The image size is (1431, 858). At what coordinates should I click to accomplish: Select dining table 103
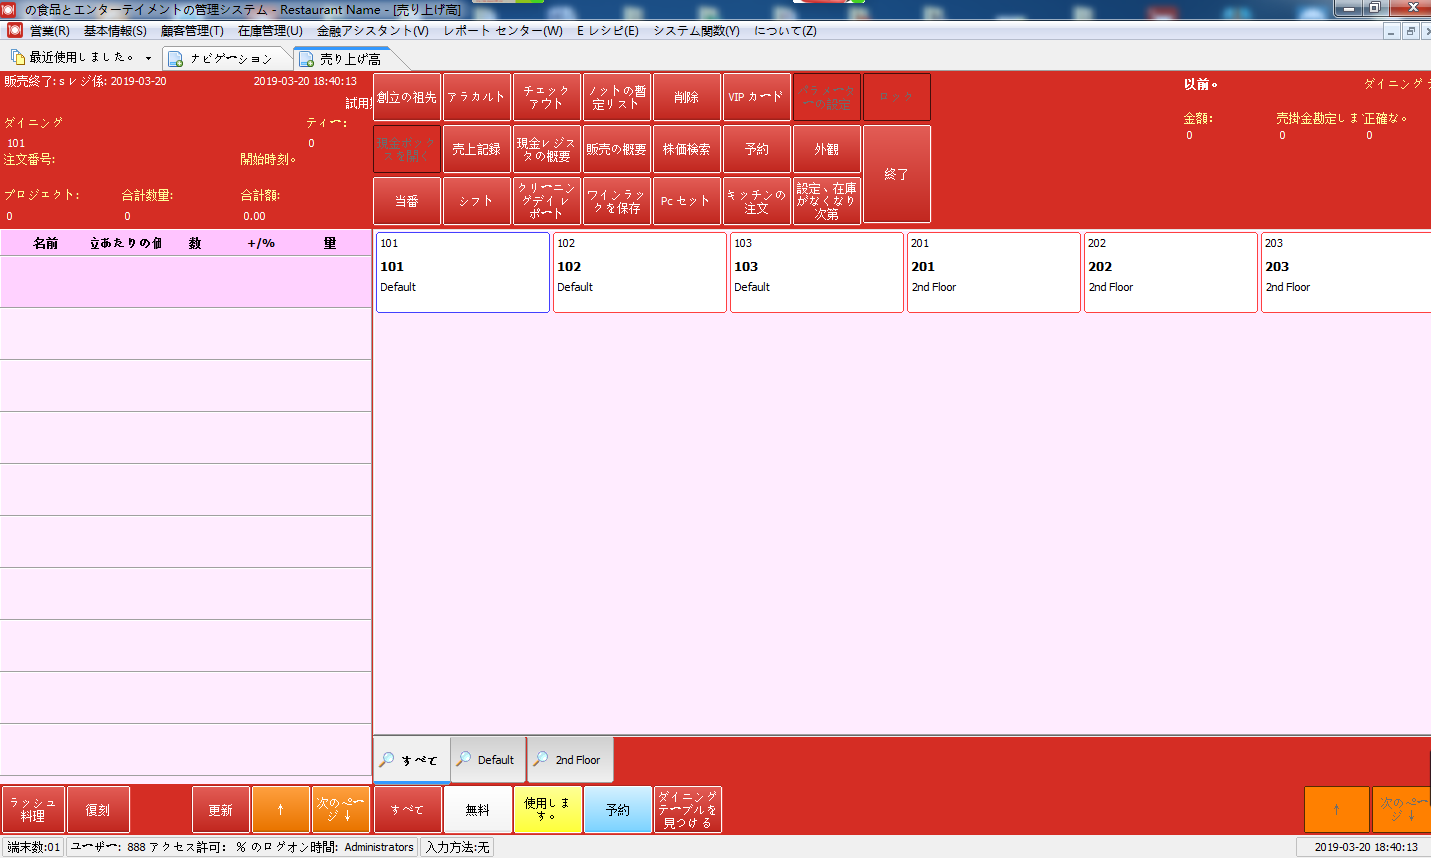(817, 272)
